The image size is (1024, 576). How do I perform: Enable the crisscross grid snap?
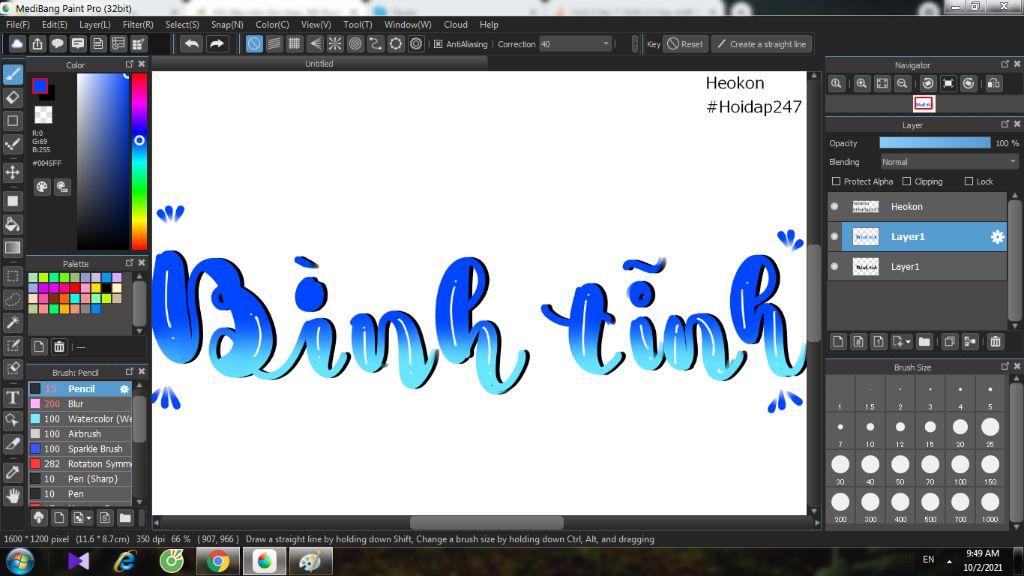tap(295, 44)
